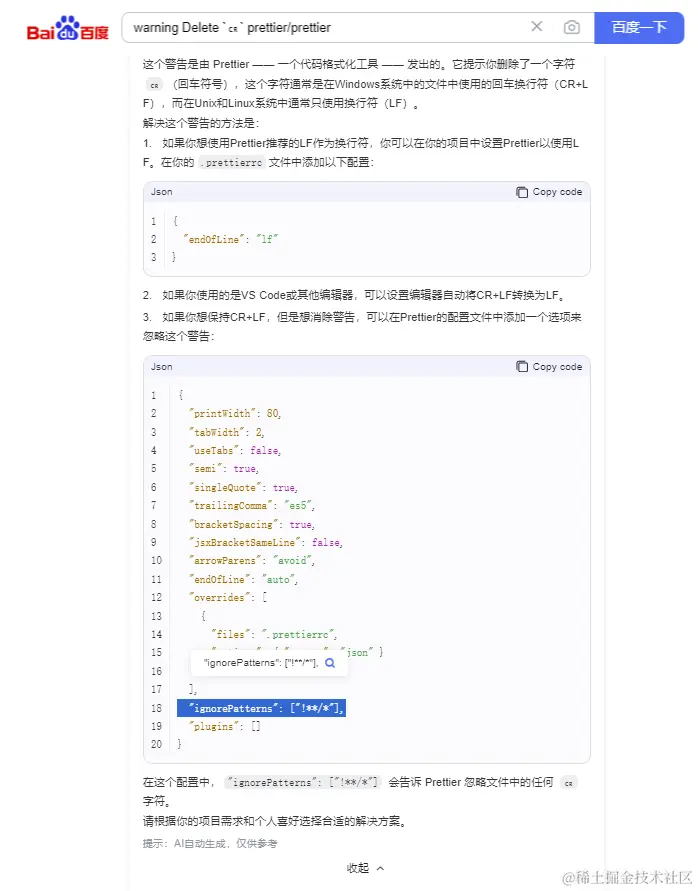
Task: Open the Baidu logo homepage link
Action: tap(67, 28)
